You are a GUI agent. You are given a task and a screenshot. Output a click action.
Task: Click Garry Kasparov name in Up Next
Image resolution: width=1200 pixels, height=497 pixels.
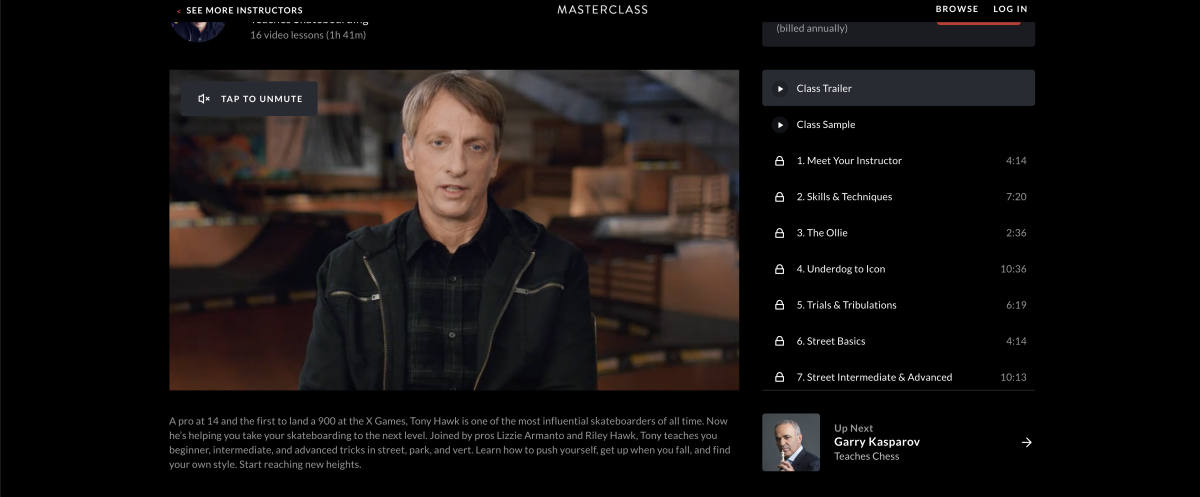[x=877, y=442]
